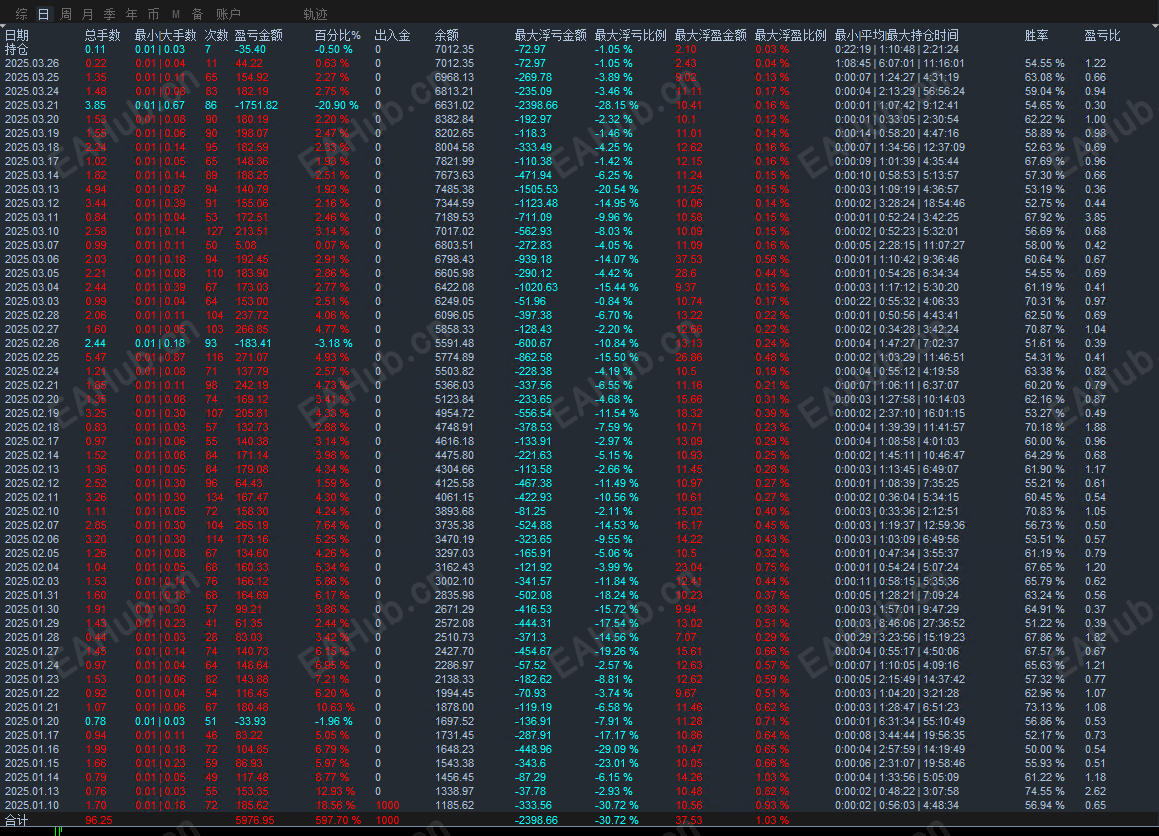This screenshot has width=1159, height=836.
Task: Open the 账户 account tab
Action: point(228,14)
